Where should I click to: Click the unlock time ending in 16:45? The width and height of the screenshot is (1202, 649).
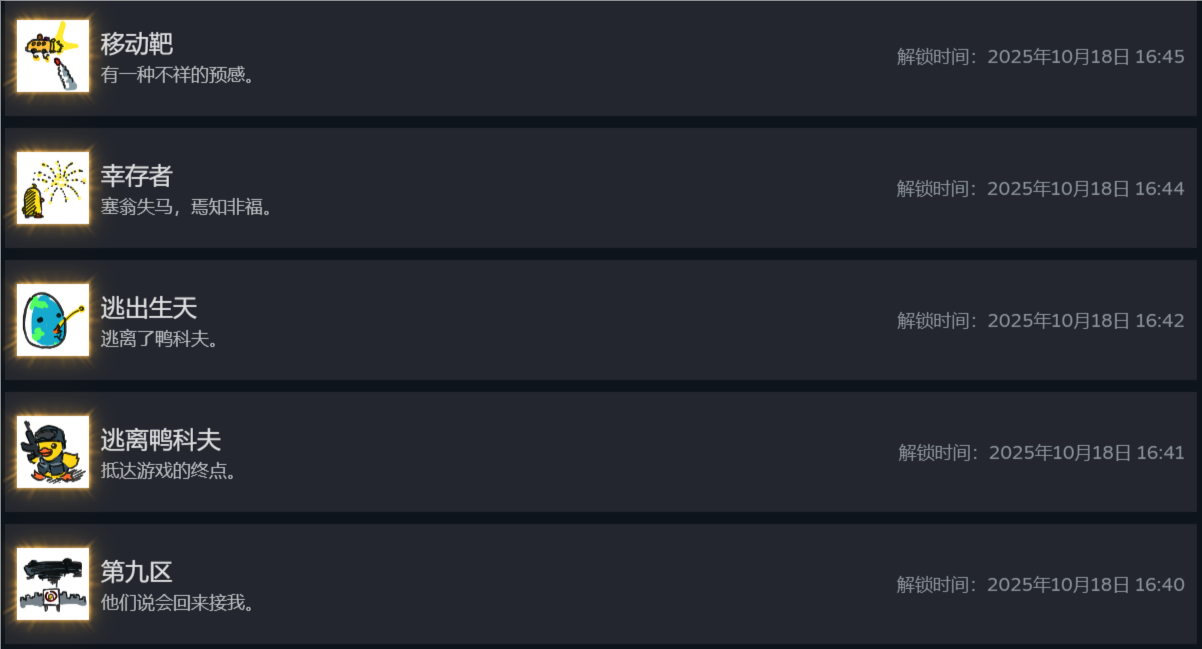(x=1040, y=57)
